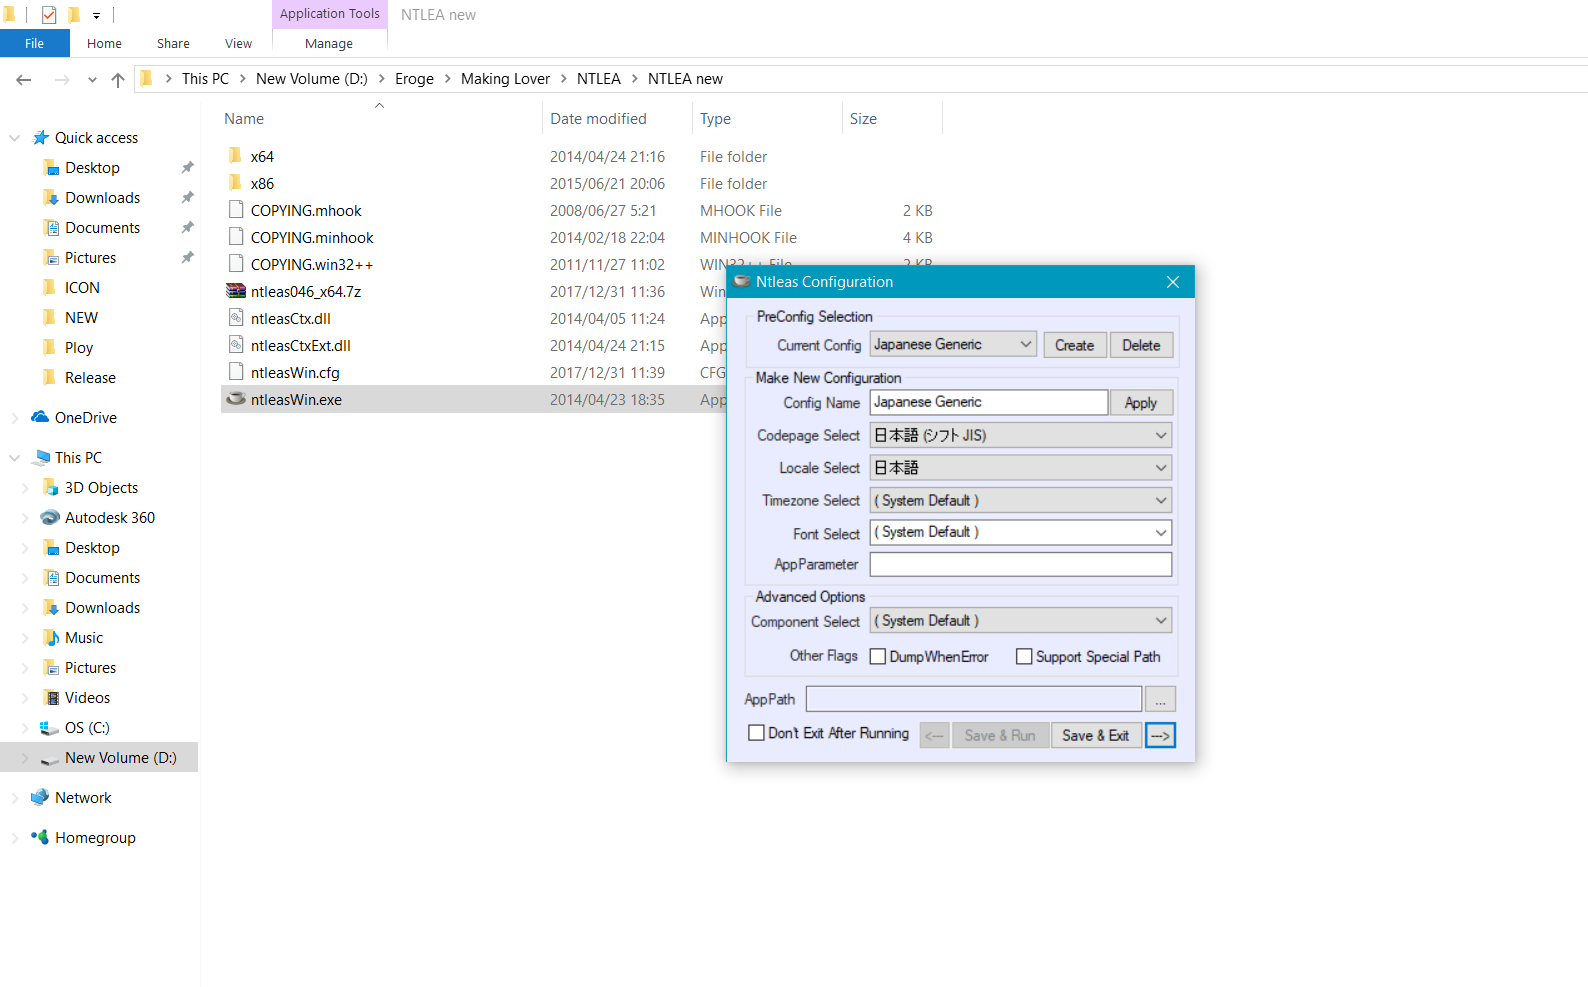Click the ntleas046_x64.7z archive icon
The width and height of the screenshot is (1588, 987).
click(236, 291)
